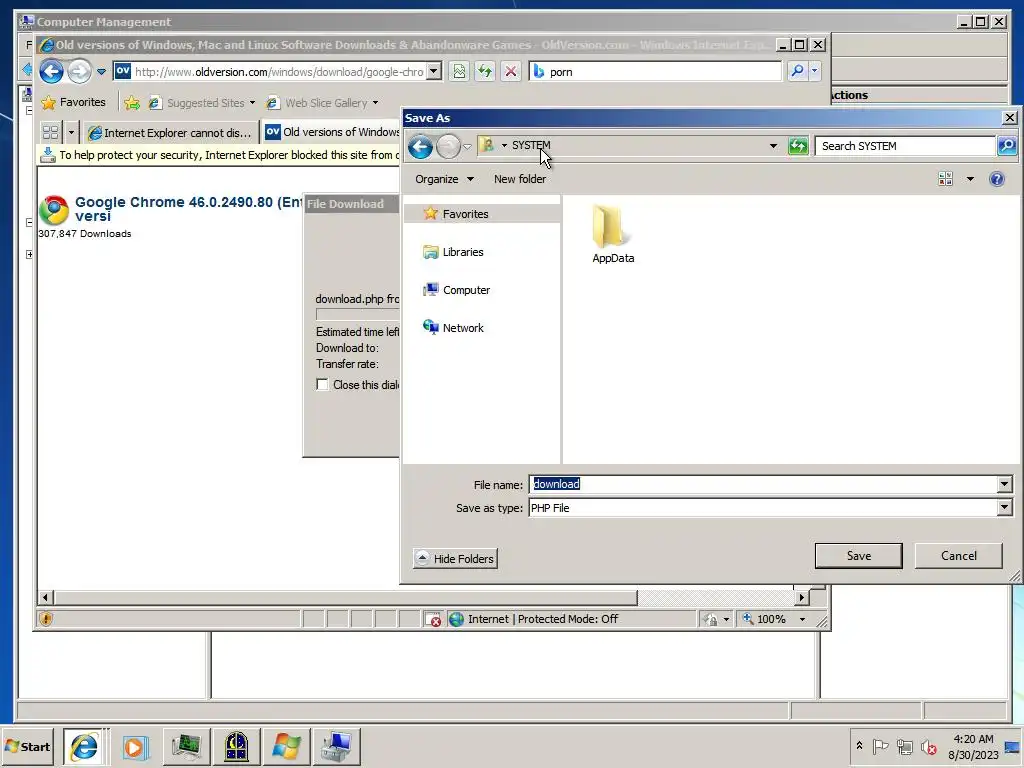Toggle Close this dialog checkbox
The image size is (1024, 768).
point(322,385)
